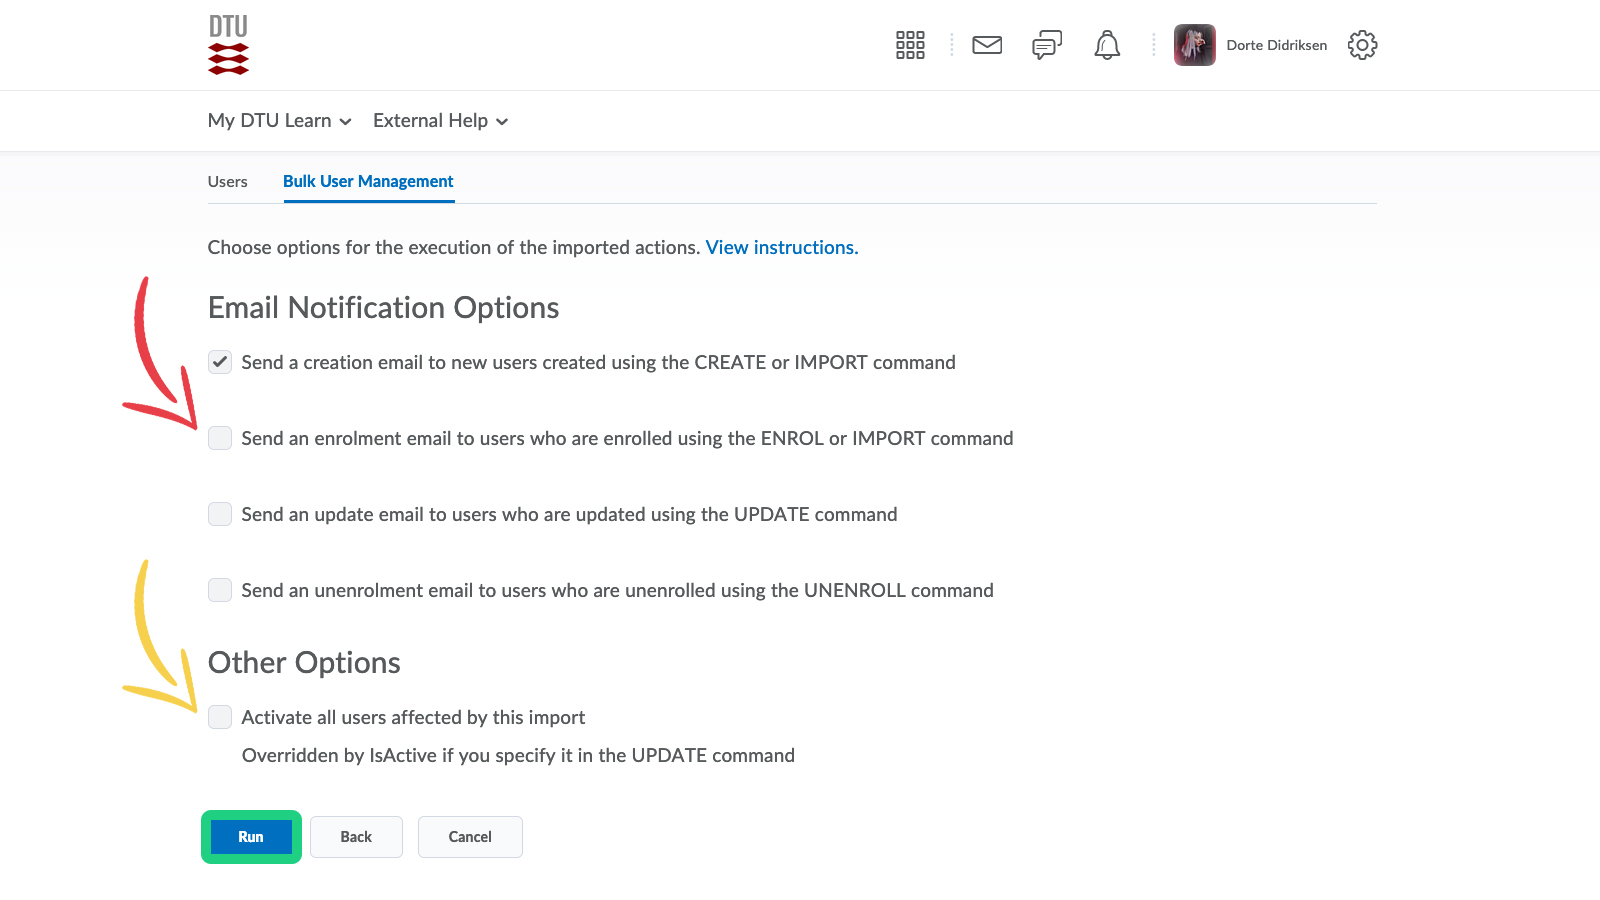Click the Cancel button
This screenshot has height=900, width=1600.
pyautogui.click(x=470, y=837)
